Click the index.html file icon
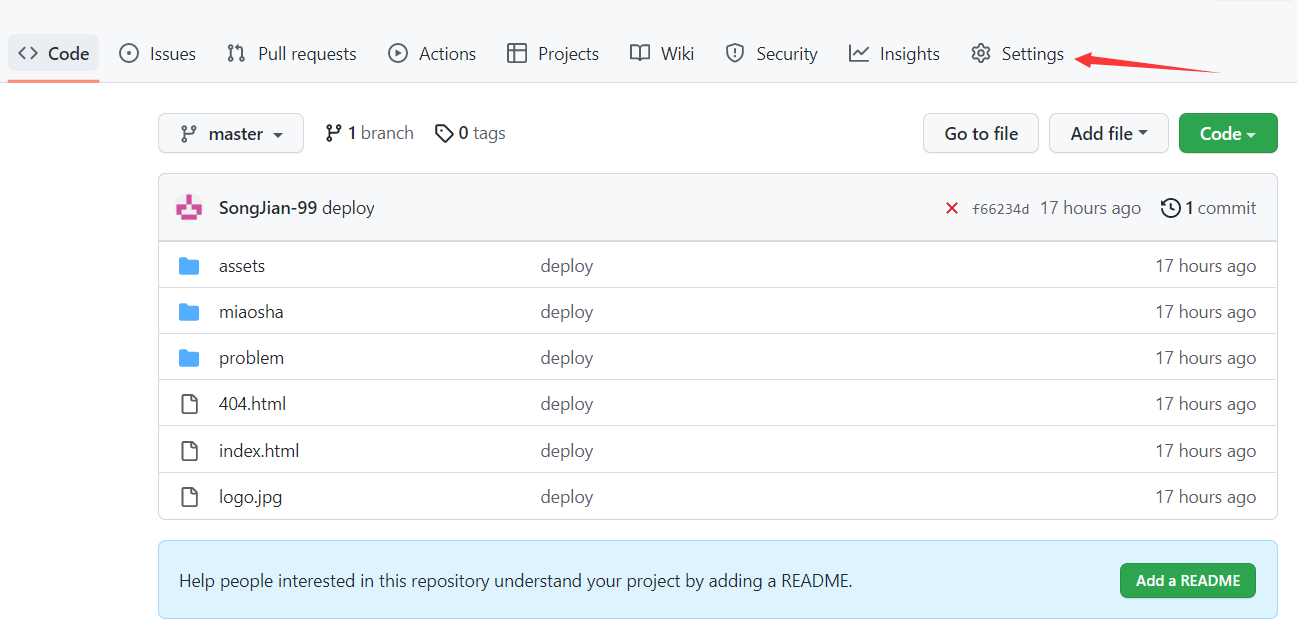 coord(189,451)
